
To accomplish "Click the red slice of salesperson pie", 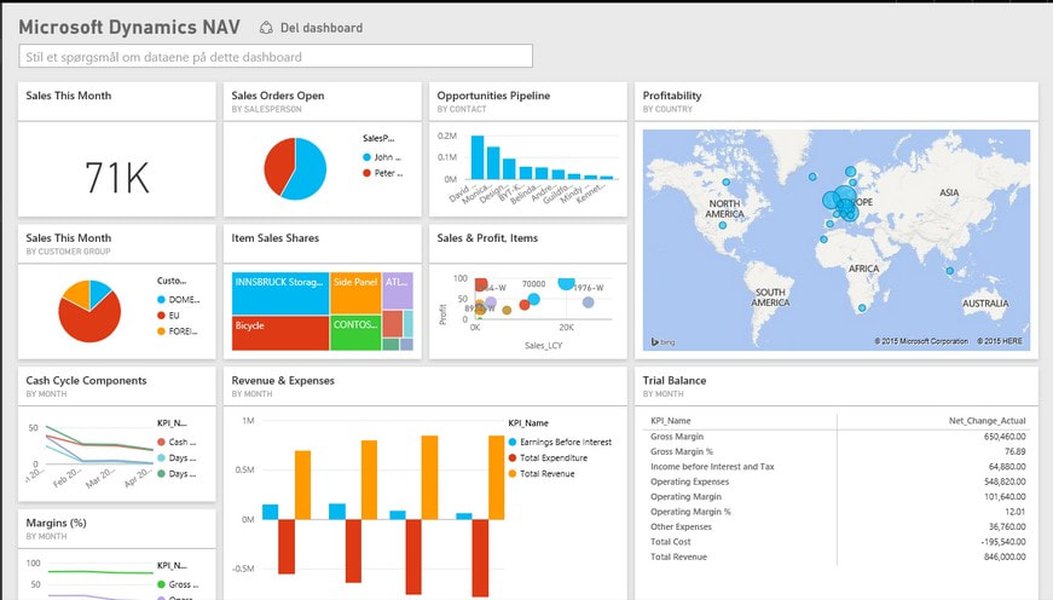I will point(277,165).
